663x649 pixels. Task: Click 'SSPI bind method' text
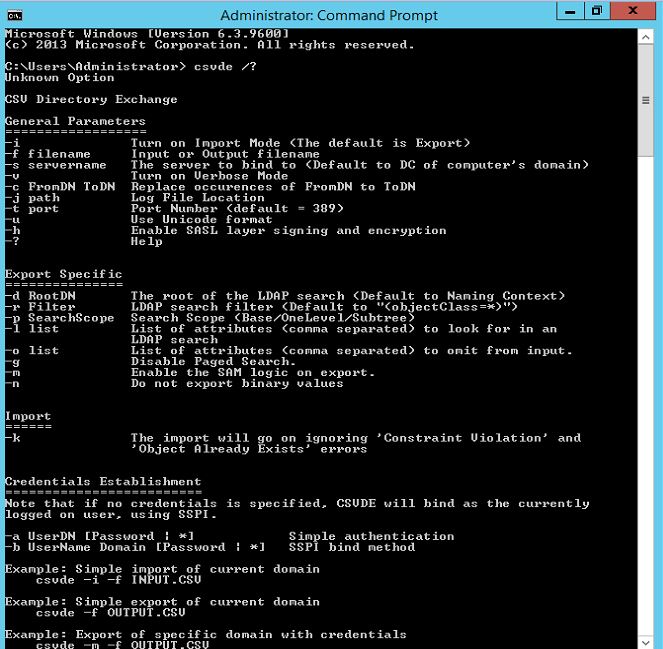tap(352, 548)
